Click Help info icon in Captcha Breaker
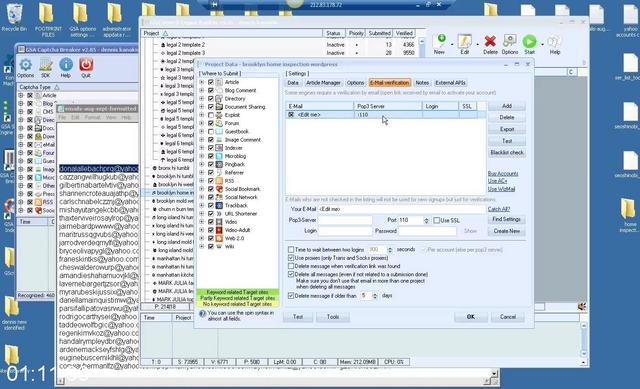 coord(66,65)
